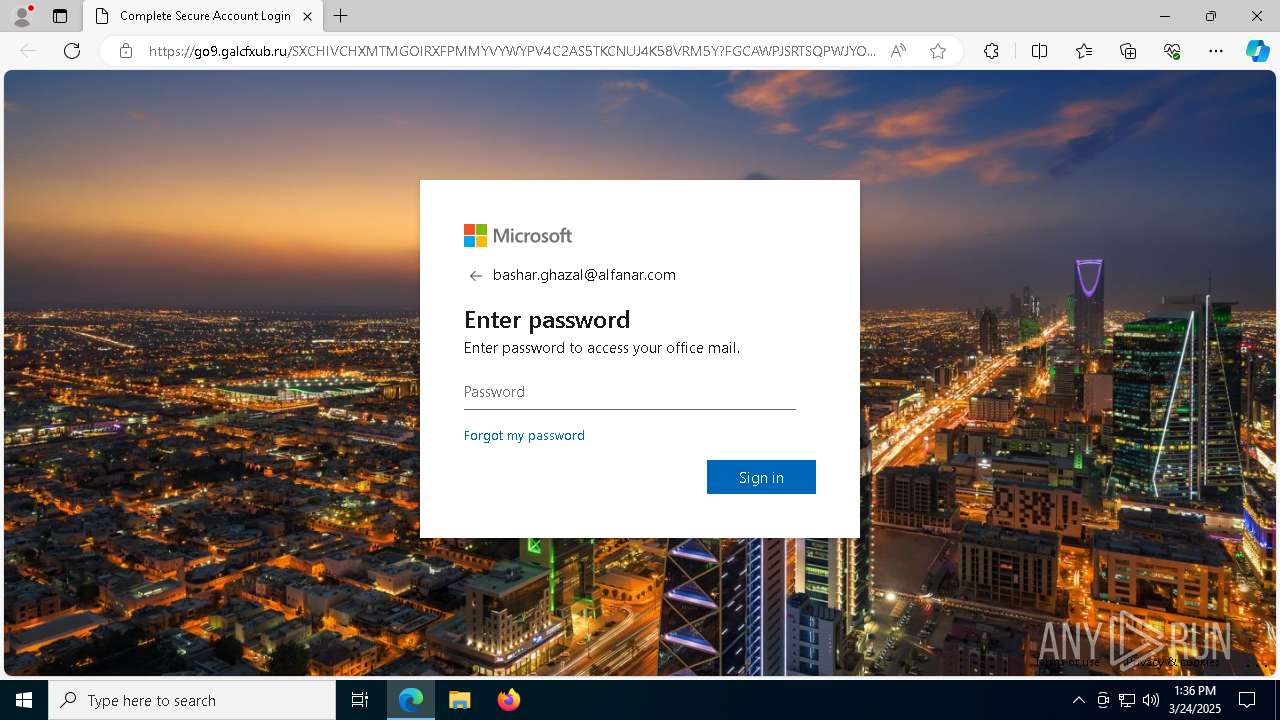This screenshot has height=720, width=1280.
Task: Open File Explorer from taskbar
Action: click(459, 700)
